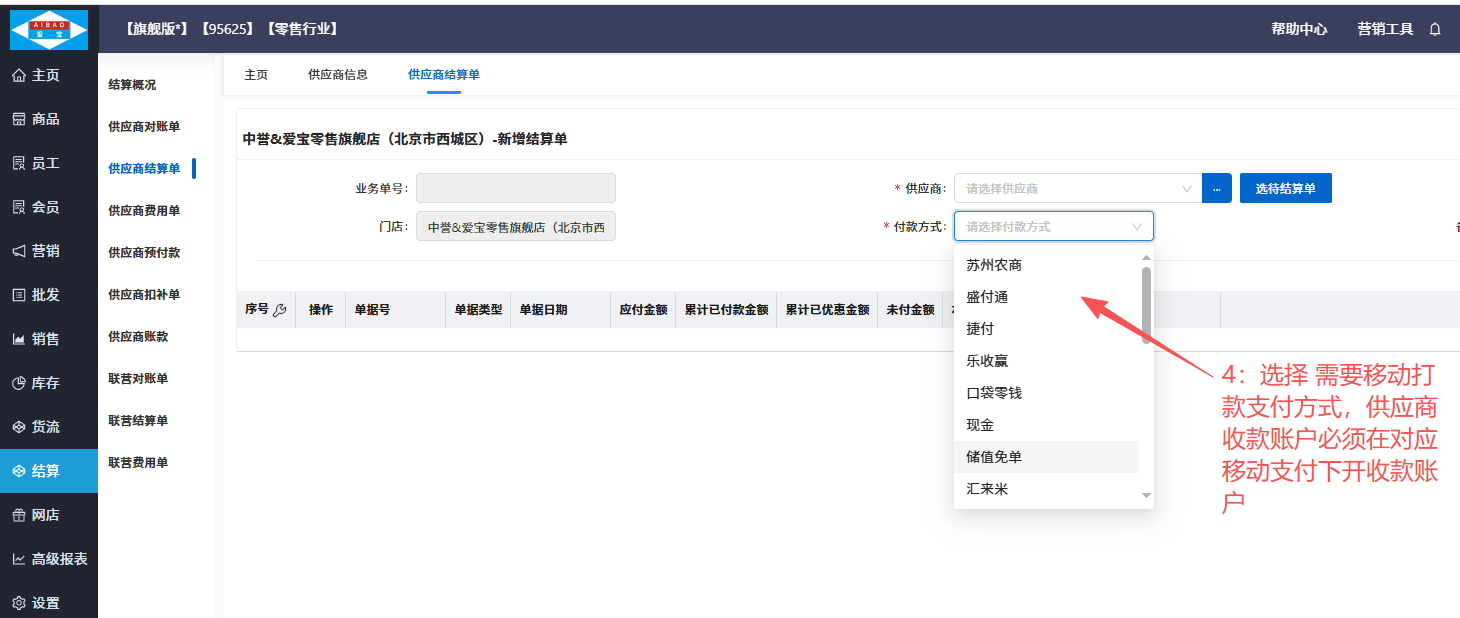Viewport: 1460px width, 618px height.
Task: Select 捷付 payment option
Action: 1046,329
